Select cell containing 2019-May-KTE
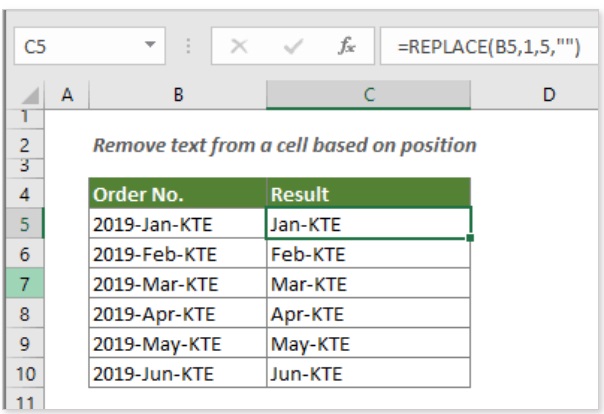 (x=178, y=344)
